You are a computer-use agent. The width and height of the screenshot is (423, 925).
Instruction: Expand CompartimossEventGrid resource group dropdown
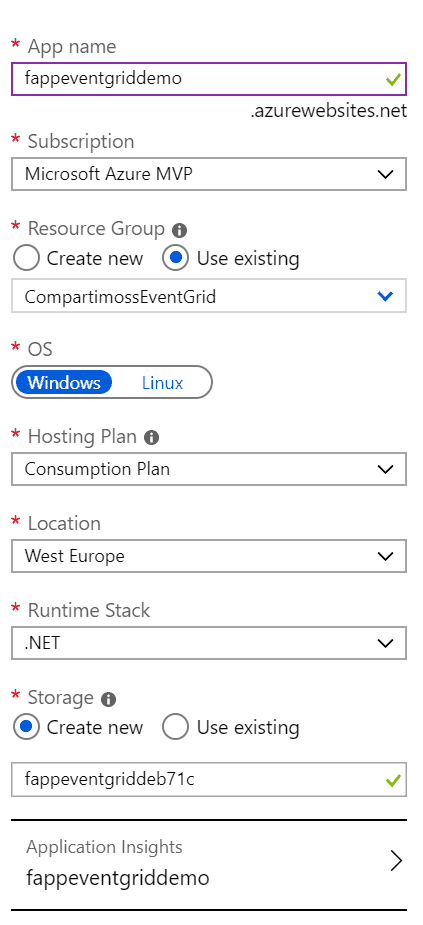point(209,296)
